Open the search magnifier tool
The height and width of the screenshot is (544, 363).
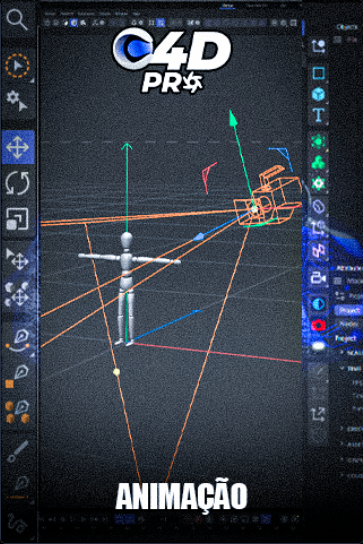[17, 19]
